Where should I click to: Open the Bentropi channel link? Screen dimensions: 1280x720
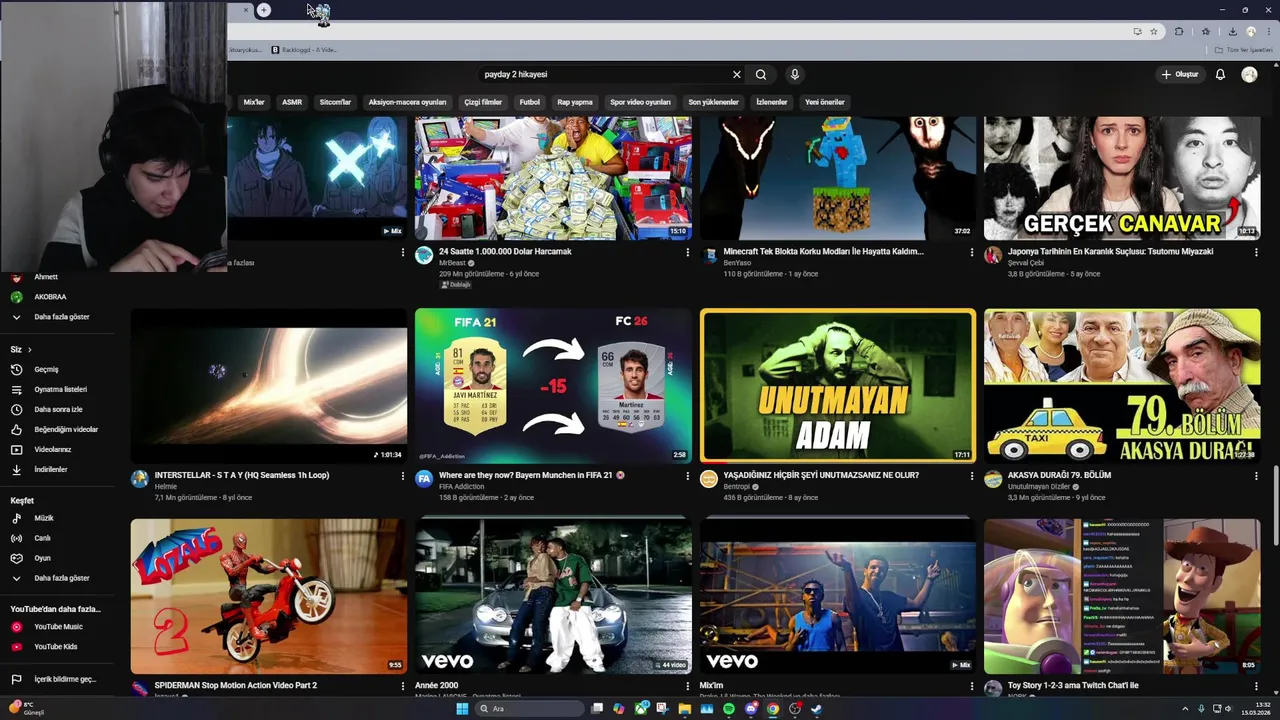point(736,486)
